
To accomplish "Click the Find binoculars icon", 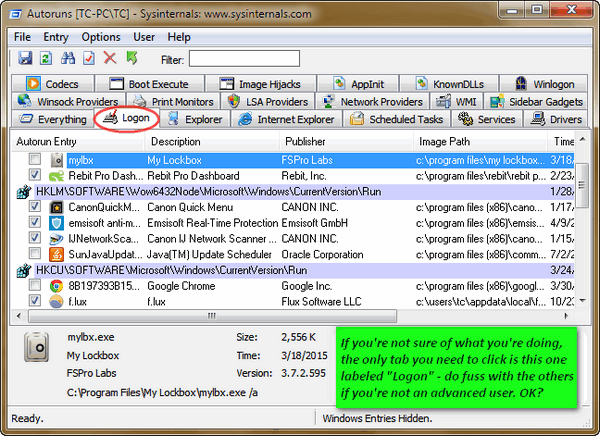I will tap(68, 58).
